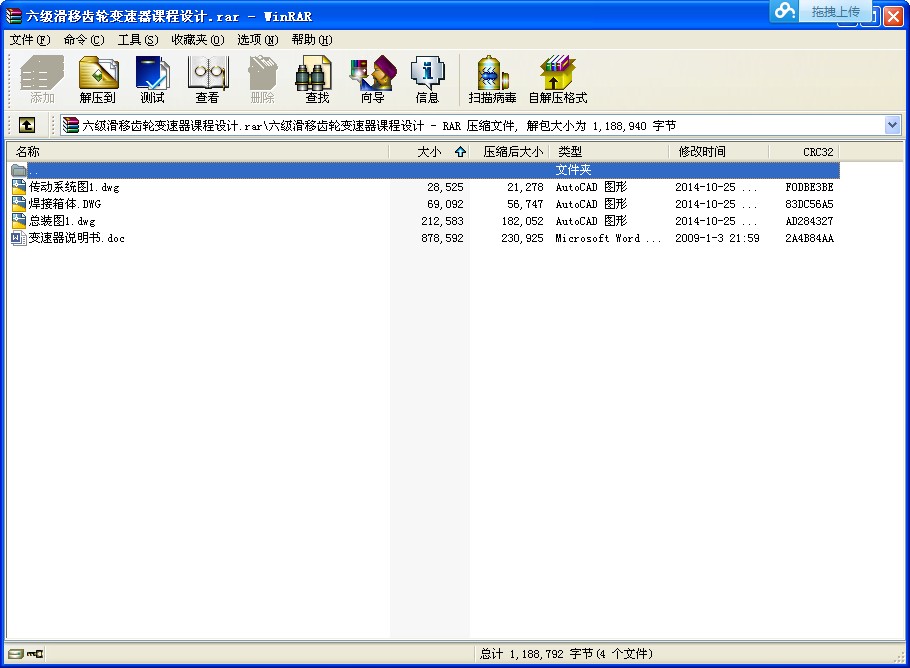Sort by 压缩后大小 column header

click(509, 151)
